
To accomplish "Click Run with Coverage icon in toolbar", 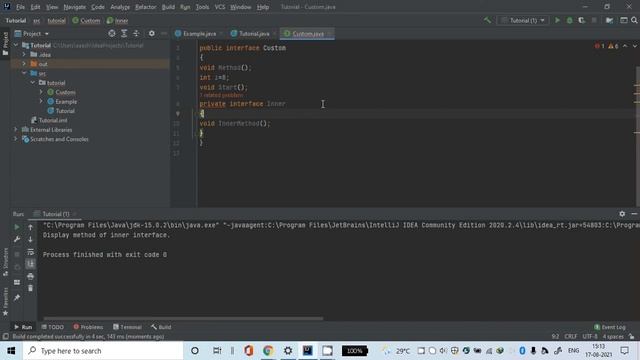I will coord(582,20).
